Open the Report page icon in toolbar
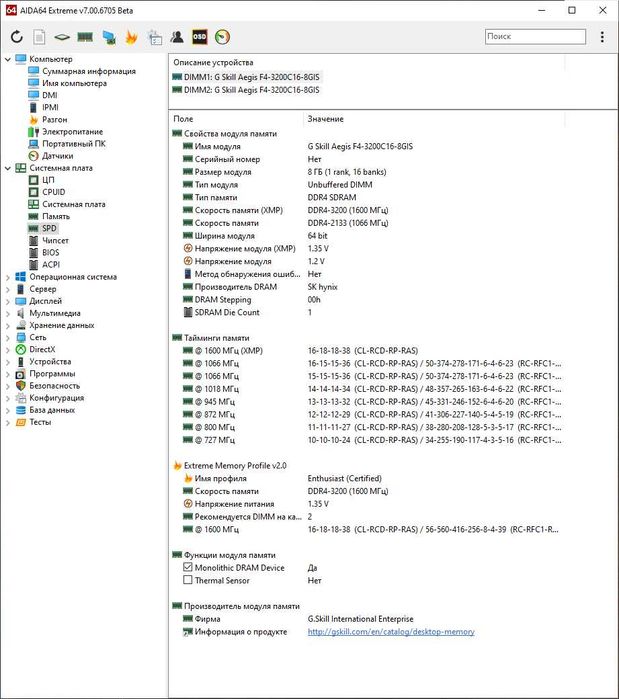The image size is (619, 699). coord(39,37)
